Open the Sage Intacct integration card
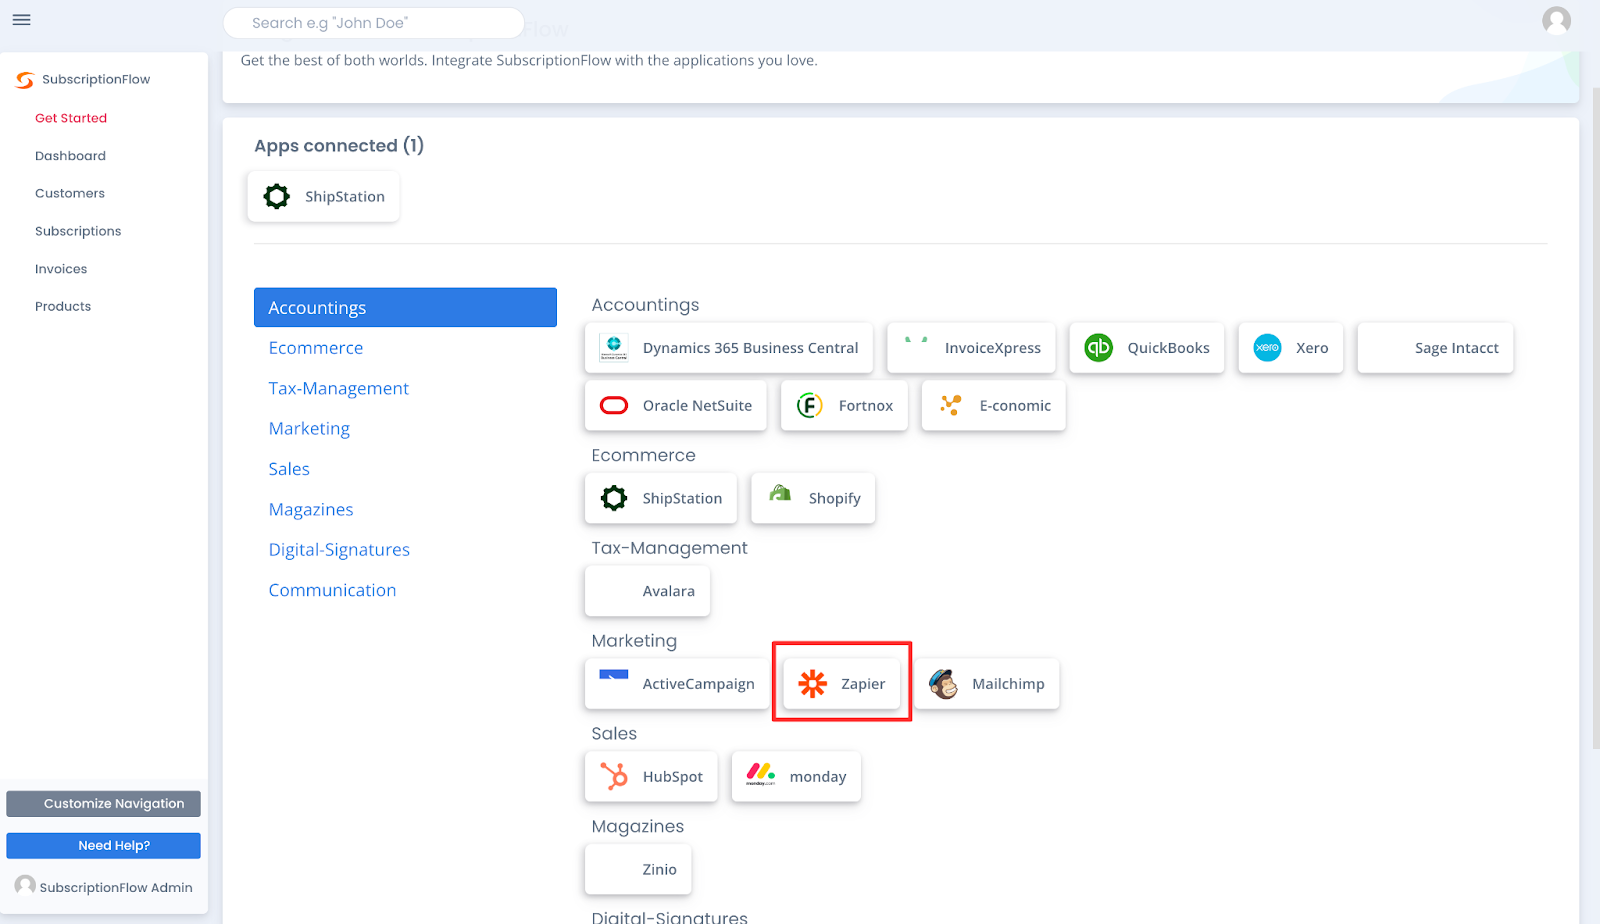1600x924 pixels. (1435, 348)
